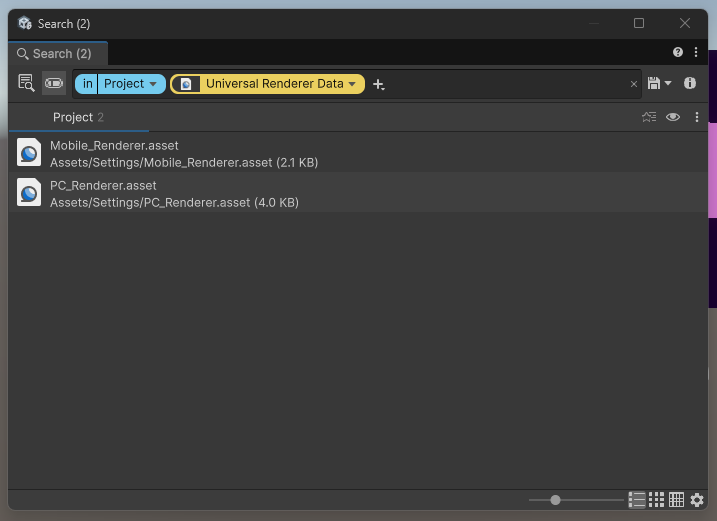Open Search help icon

click(678, 53)
